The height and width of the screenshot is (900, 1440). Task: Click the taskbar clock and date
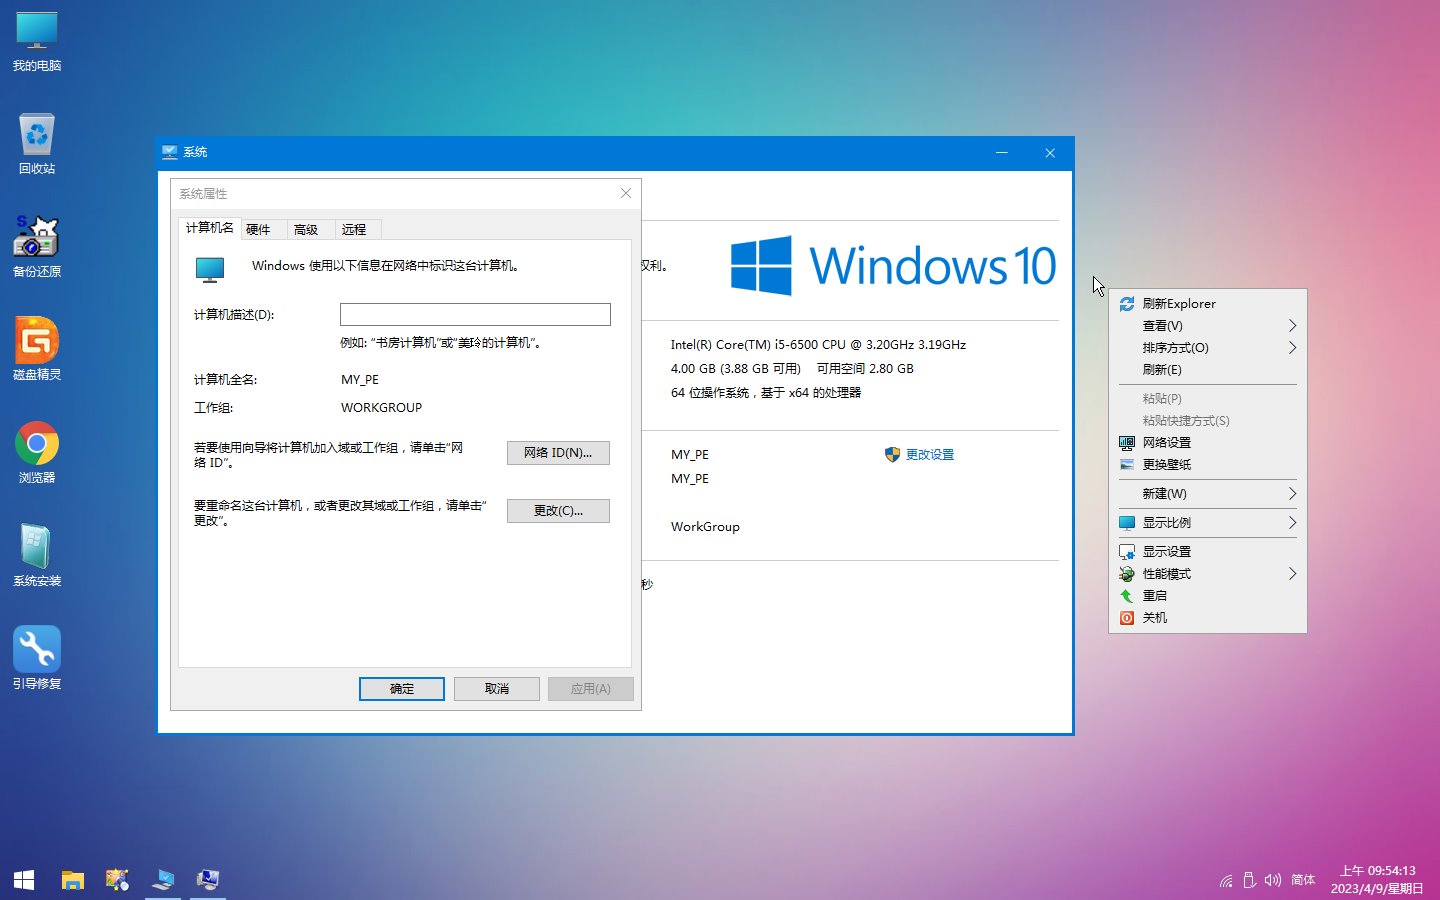1377,880
